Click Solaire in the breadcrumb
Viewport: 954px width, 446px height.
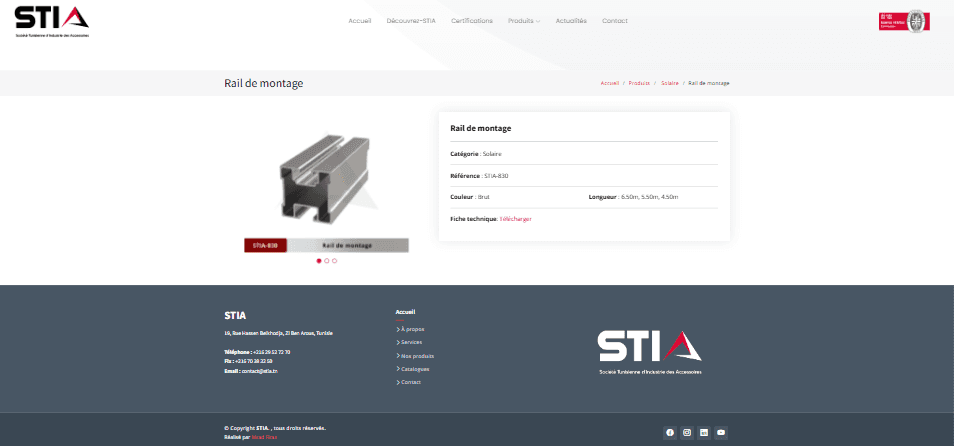tap(670, 83)
